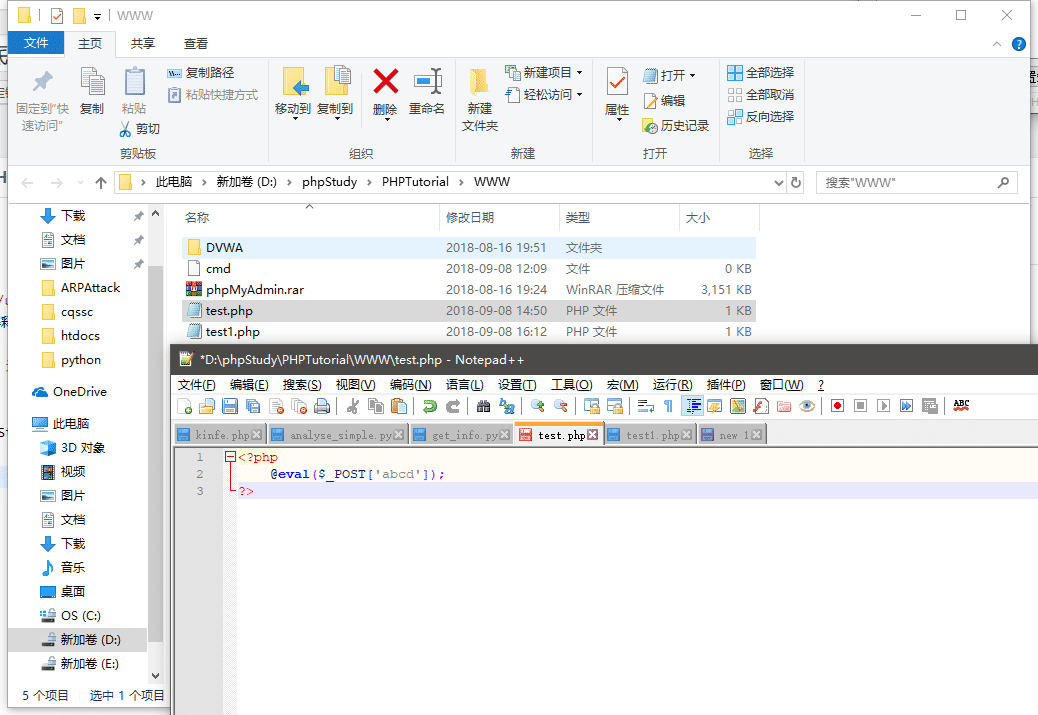Select phpMyAdmin.rar file
Screen dimensions: 1038x715
pyautogui.click(x=469, y=290)
